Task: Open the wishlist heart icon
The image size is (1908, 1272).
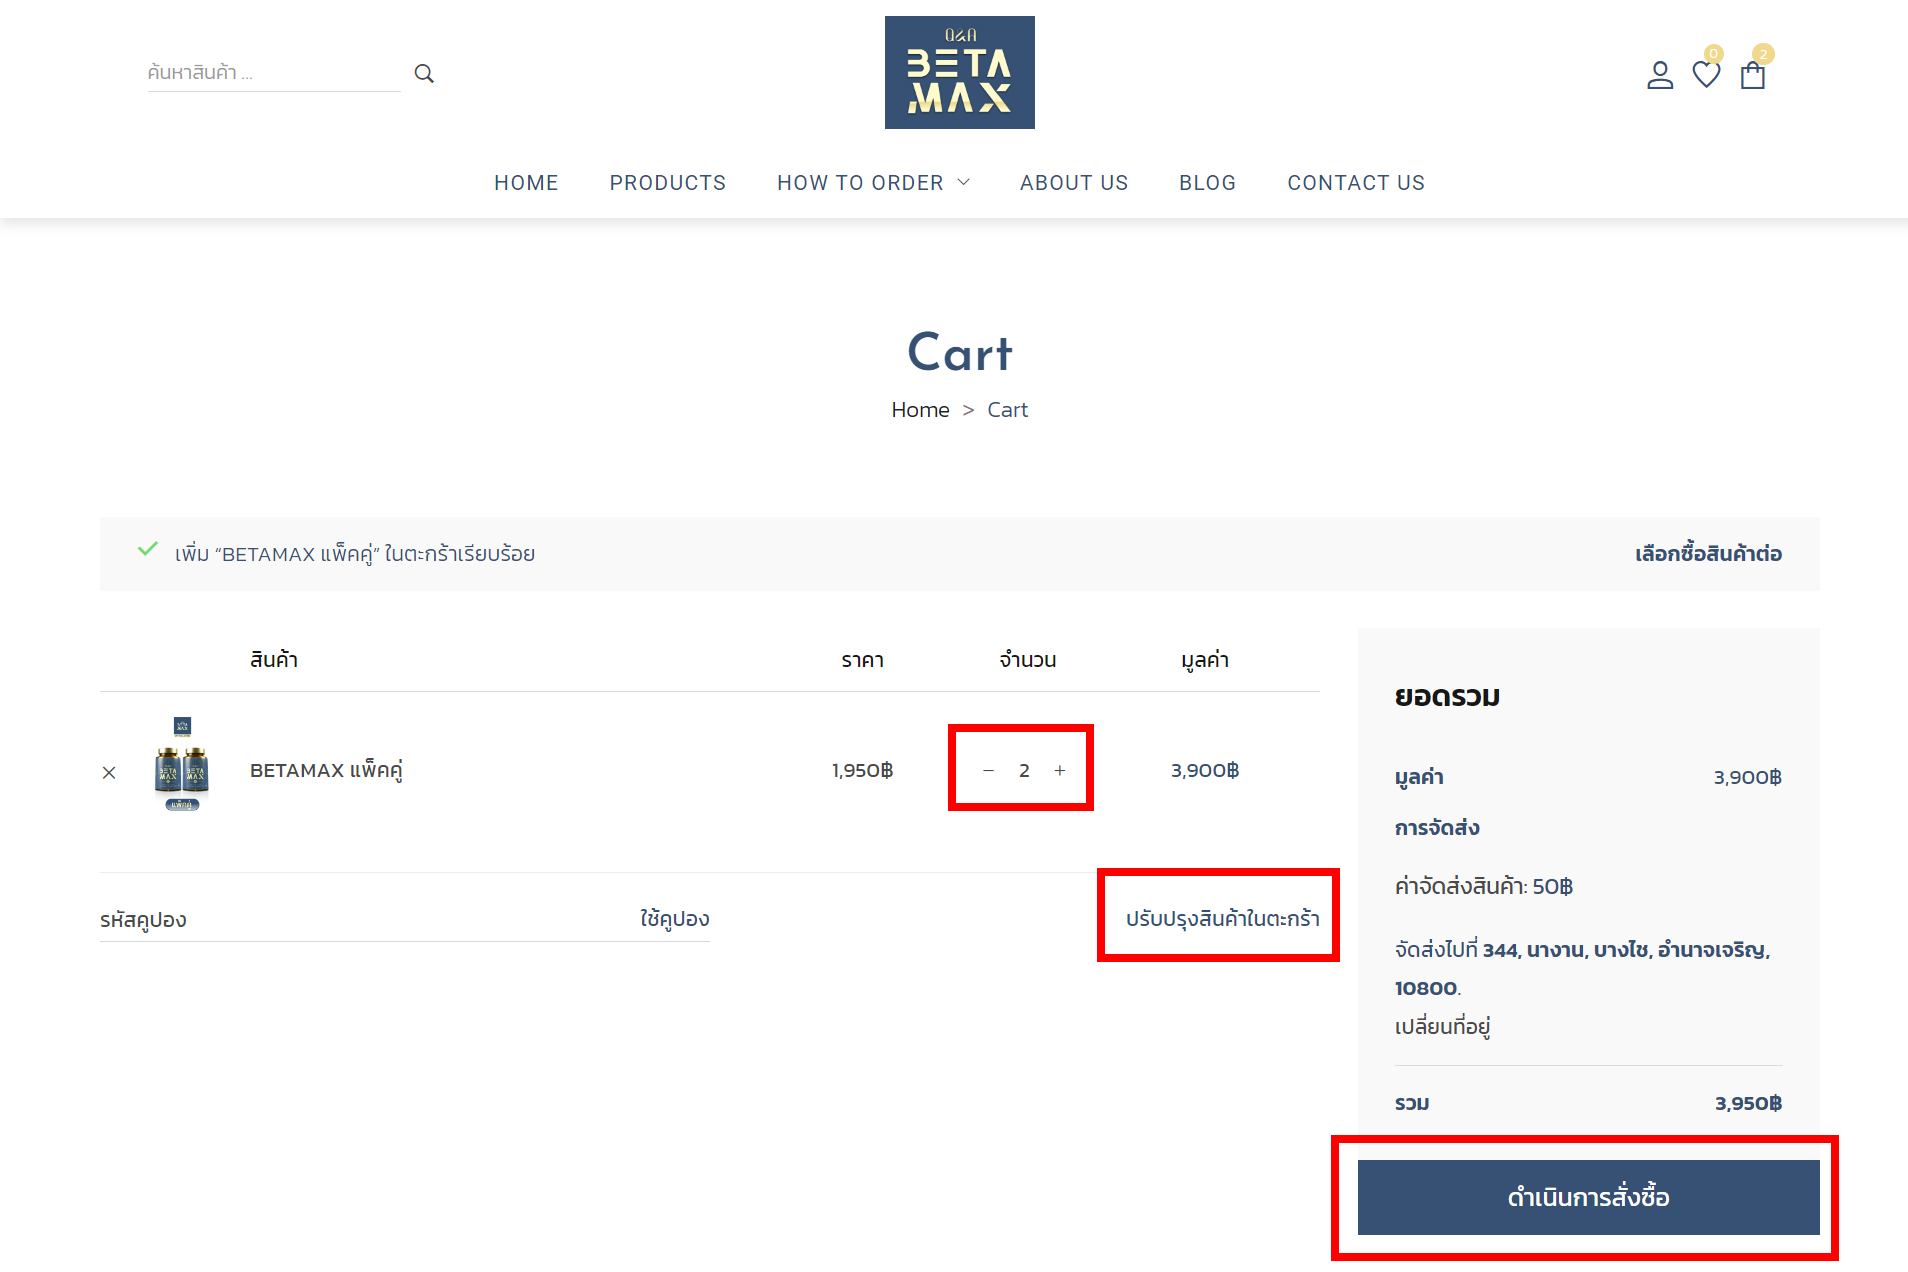Action: pos(1706,74)
